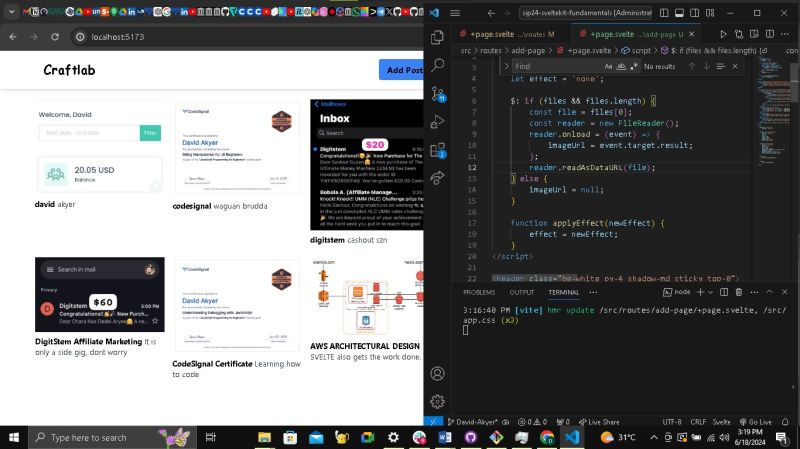The image size is (800, 449).
Task: Customize layout icon in VS Code title bar
Action: pos(710,13)
